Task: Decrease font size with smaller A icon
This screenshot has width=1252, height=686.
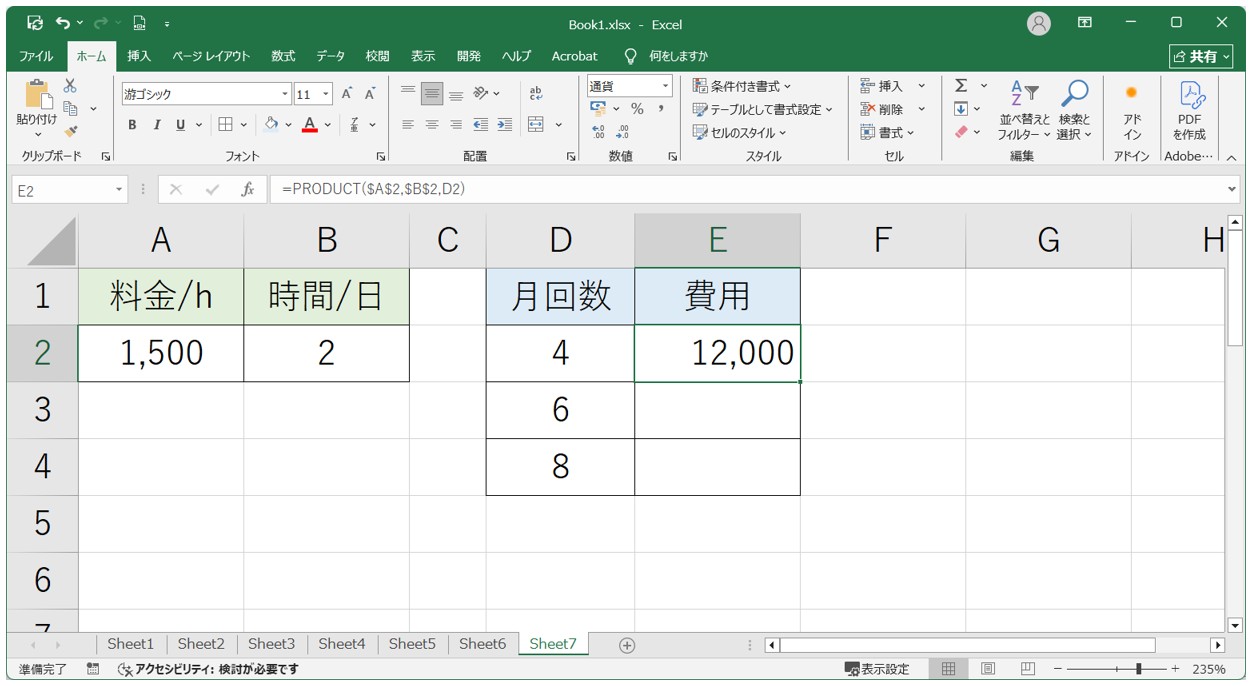Action: [x=370, y=94]
